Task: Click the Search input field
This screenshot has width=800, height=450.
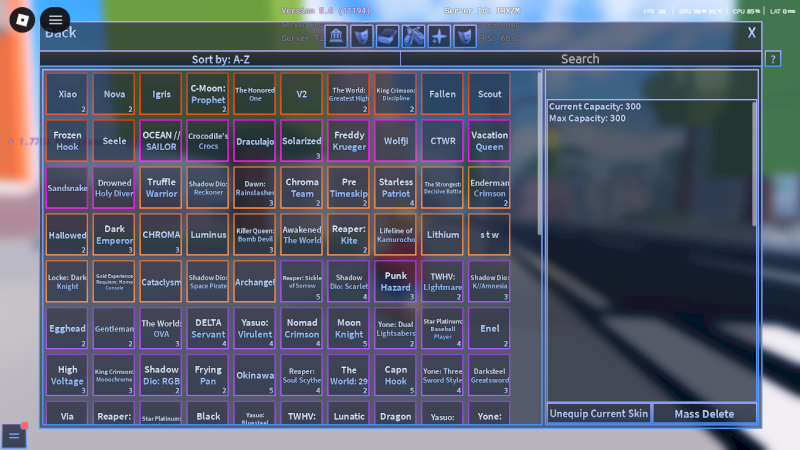Action: pyautogui.click(x=580, y=59)
